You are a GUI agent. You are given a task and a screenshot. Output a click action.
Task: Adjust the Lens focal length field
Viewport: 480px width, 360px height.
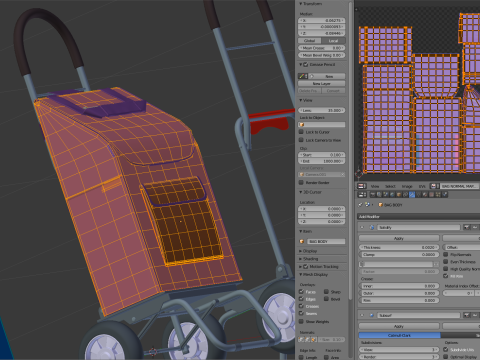[x=321, y=110]
